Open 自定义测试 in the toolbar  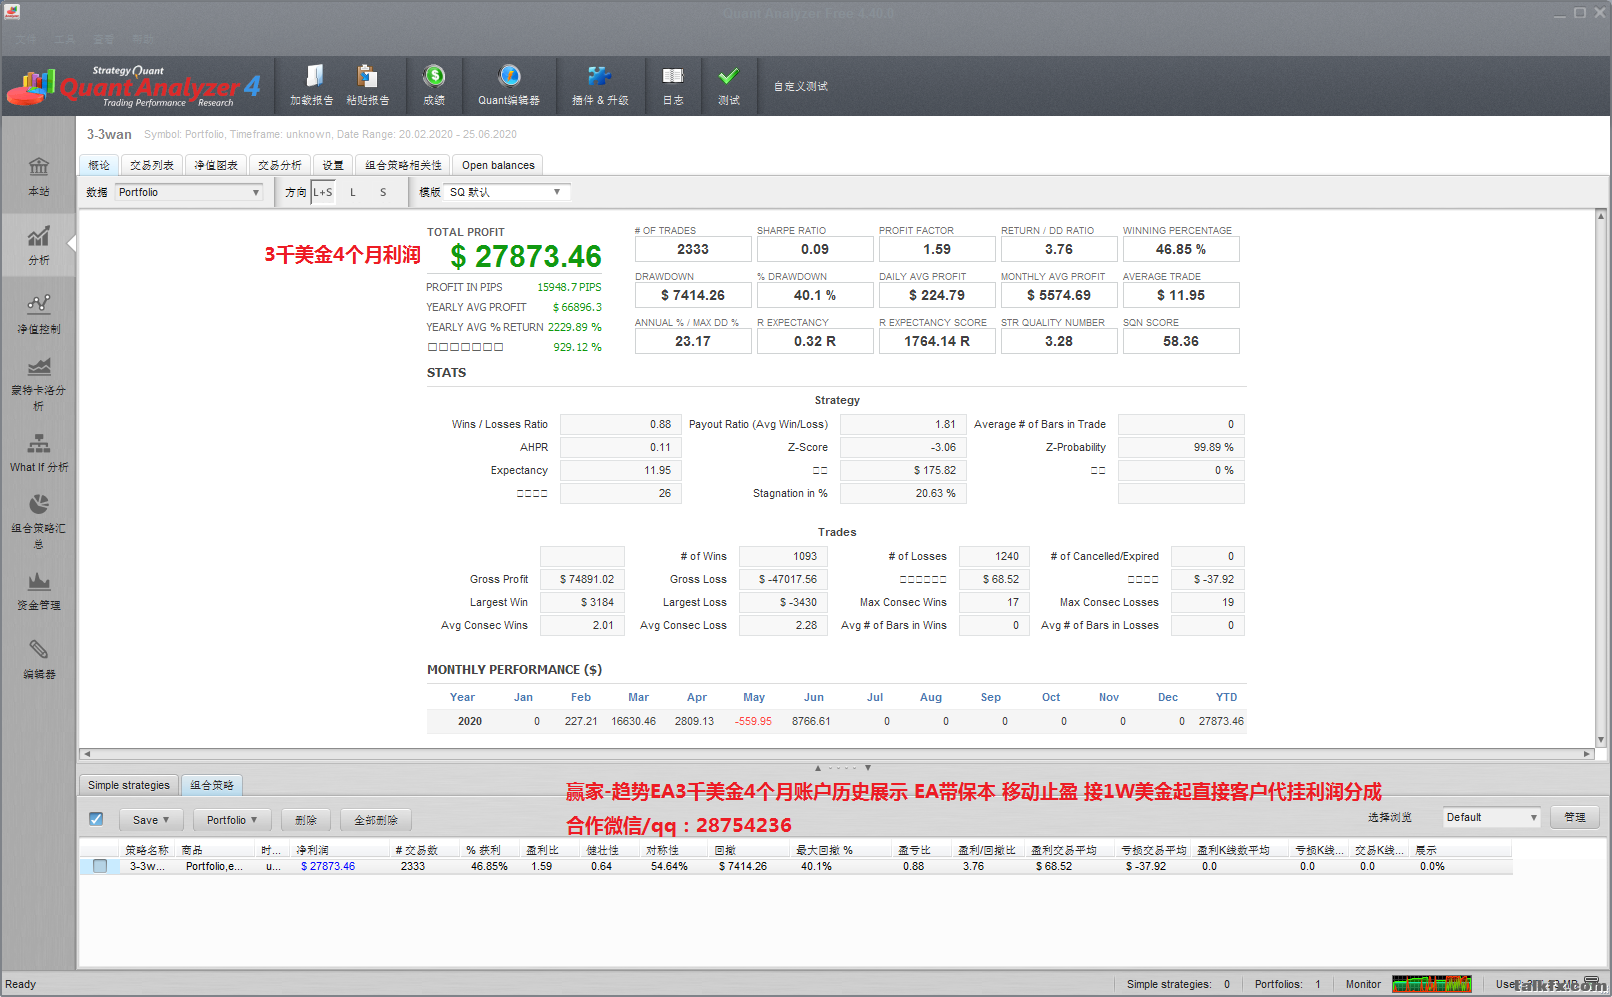800,86
